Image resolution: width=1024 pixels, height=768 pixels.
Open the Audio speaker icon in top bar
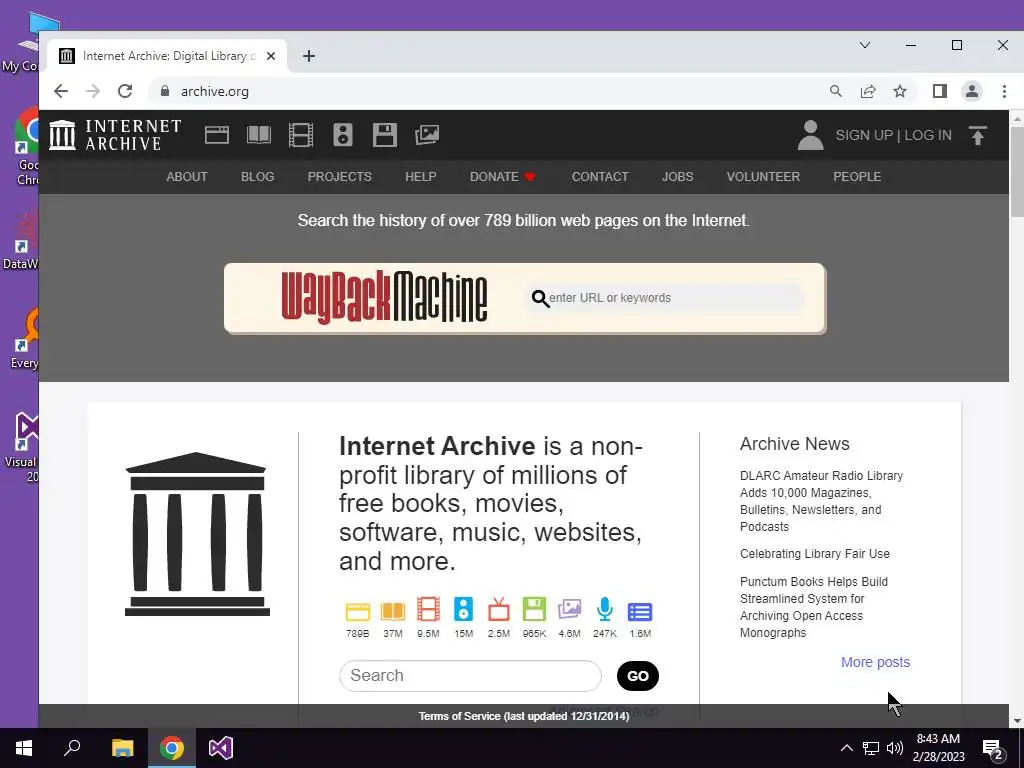343,135
